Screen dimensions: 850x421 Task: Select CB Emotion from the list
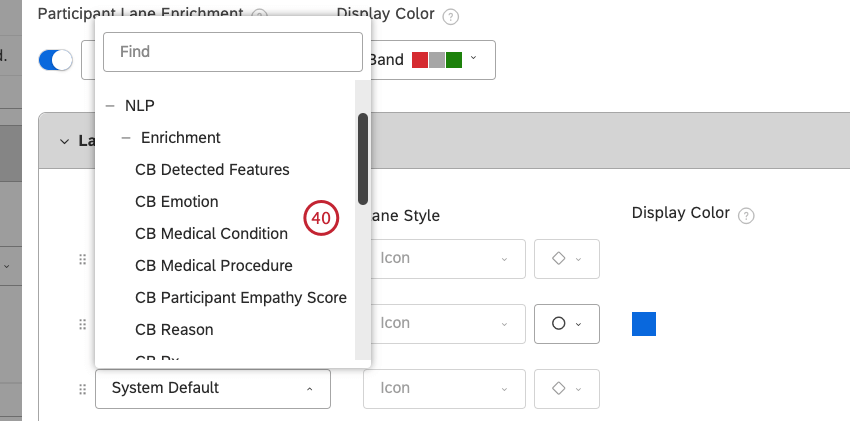pyautogui.click(x=176, y=201)
